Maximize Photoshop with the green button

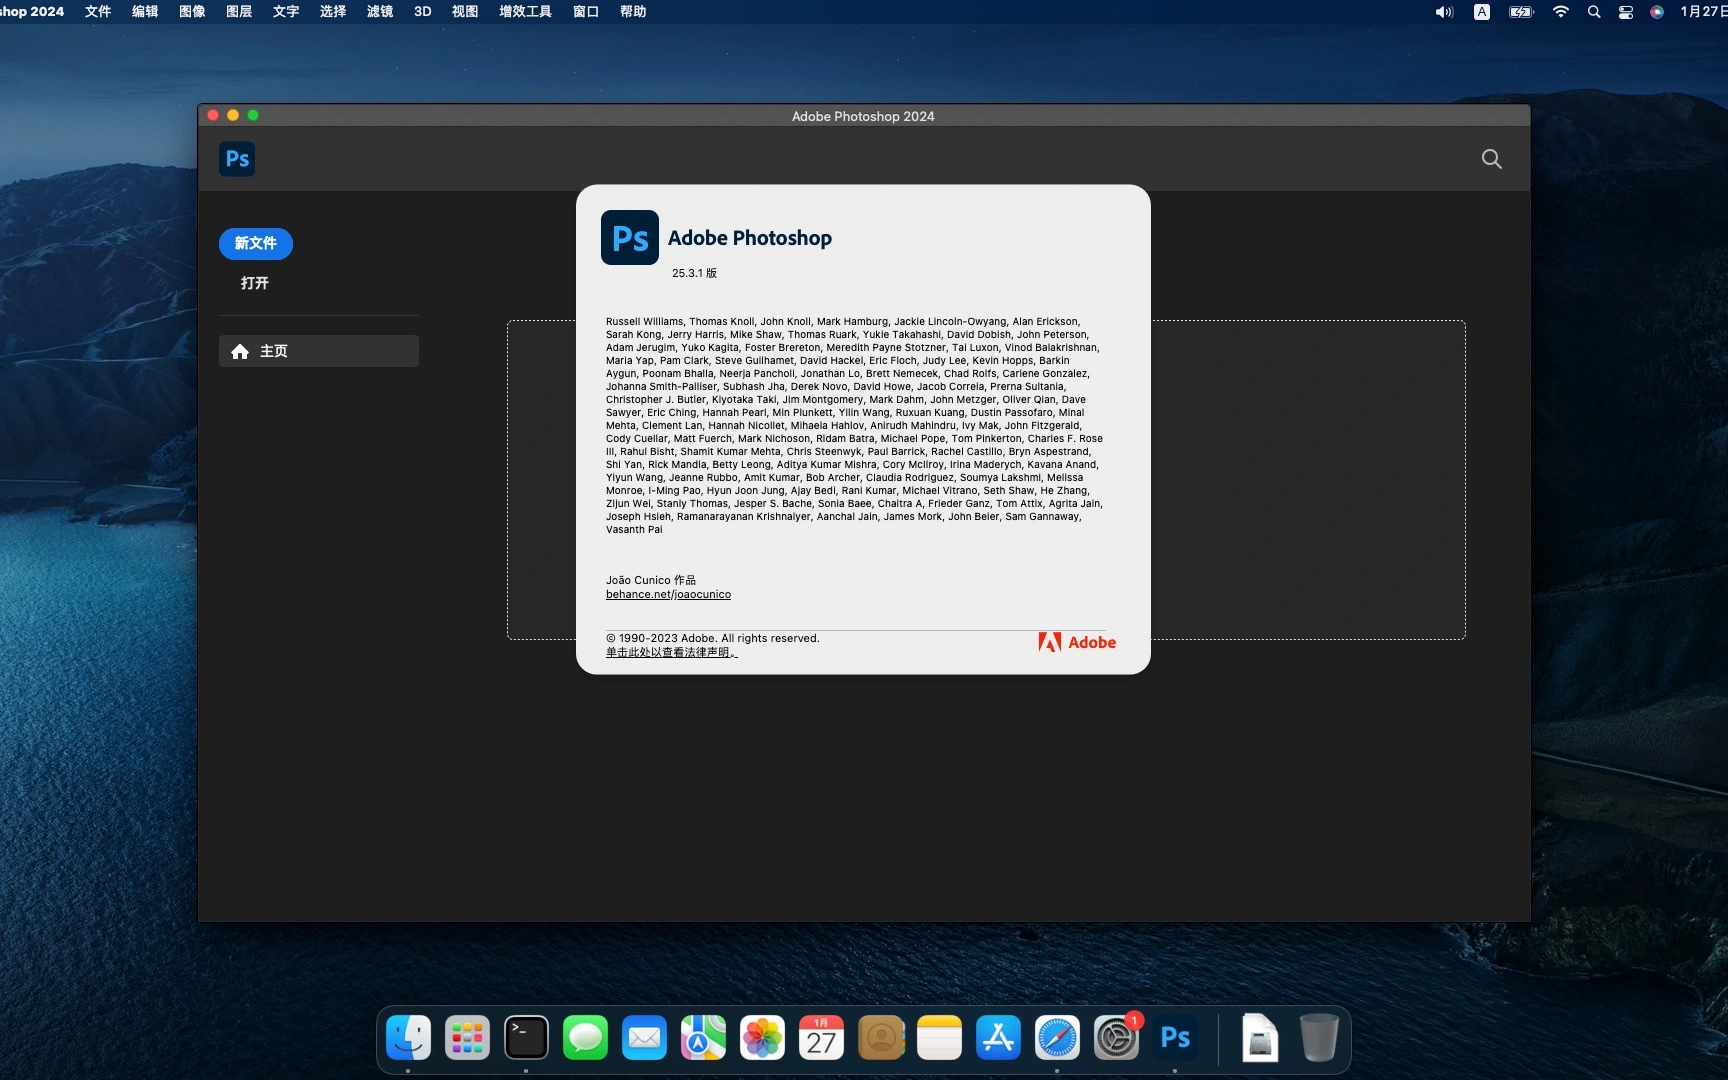[253, 115]
